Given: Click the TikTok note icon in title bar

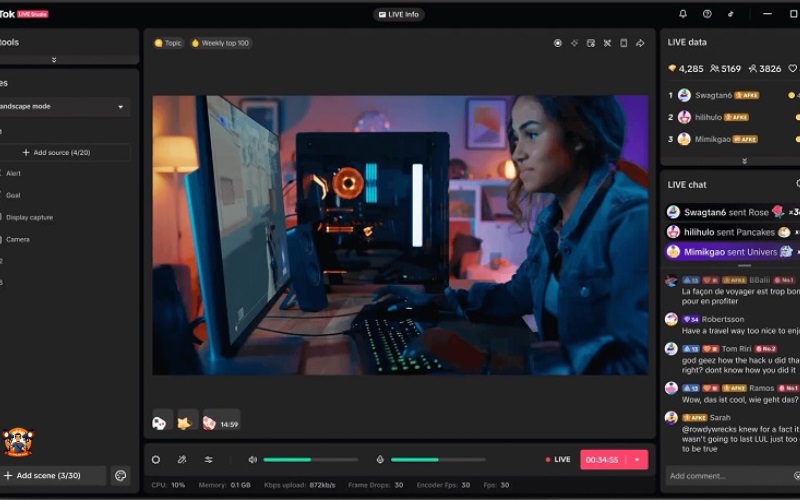Looking at the screenshot, I should point(731,14).
